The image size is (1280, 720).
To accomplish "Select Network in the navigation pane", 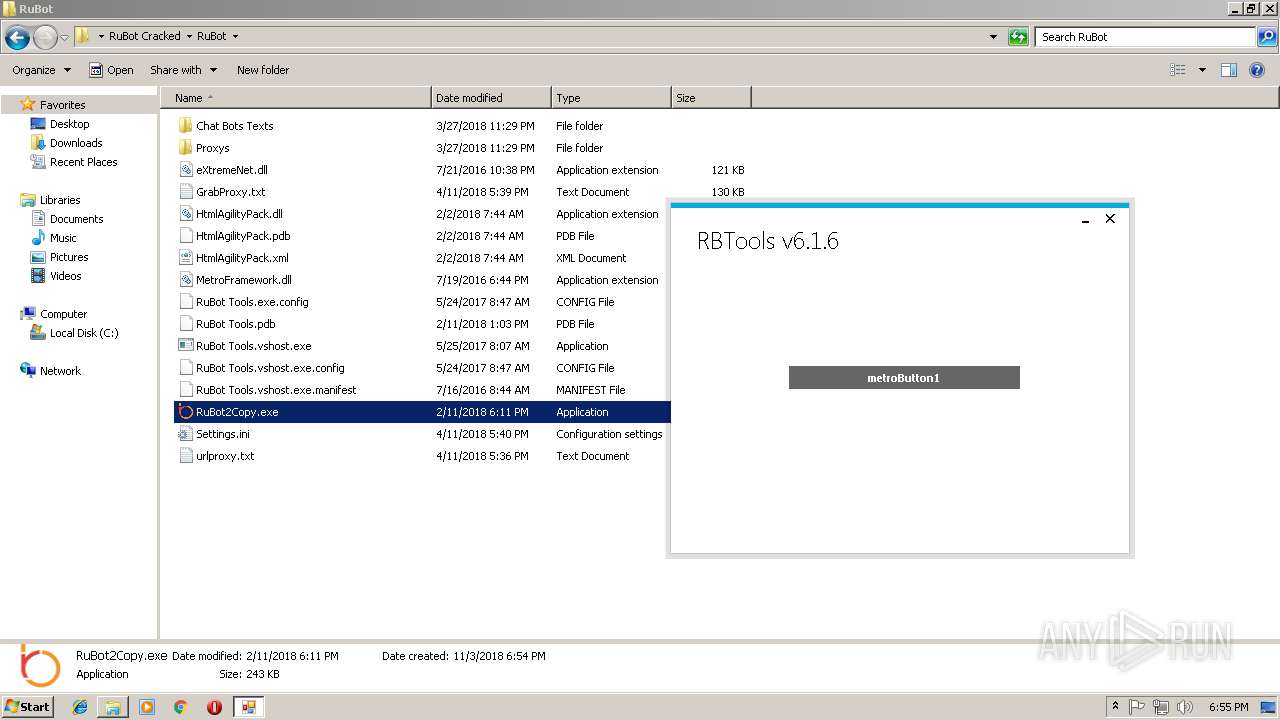I will (60, 371).
